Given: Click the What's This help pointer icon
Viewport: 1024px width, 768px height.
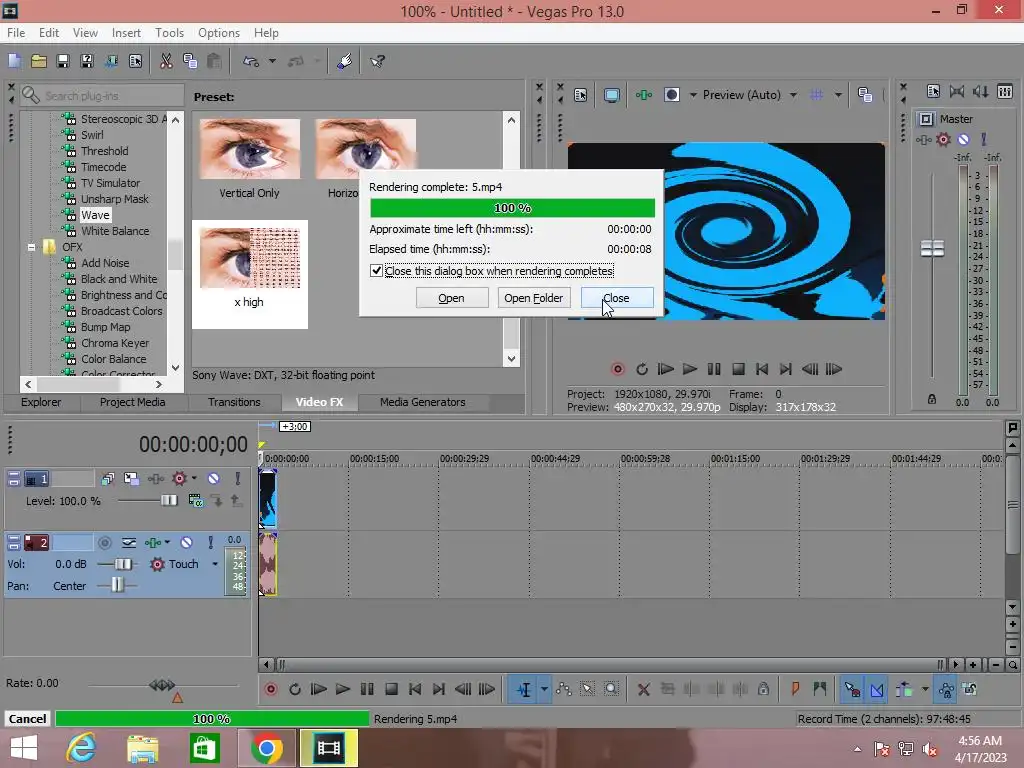Looking at the screenshot, I should pyautogui.click(x=377, y=61).
